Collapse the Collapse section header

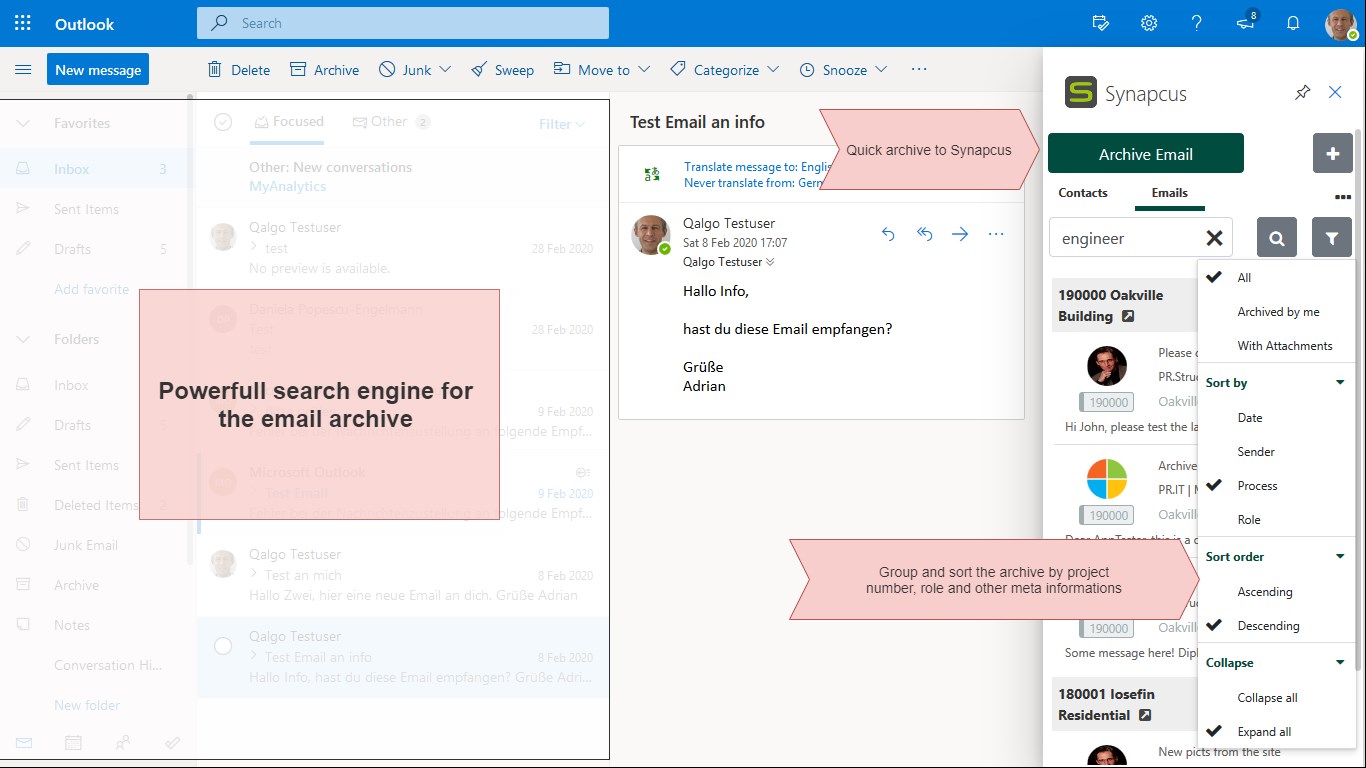[1340, 663]
